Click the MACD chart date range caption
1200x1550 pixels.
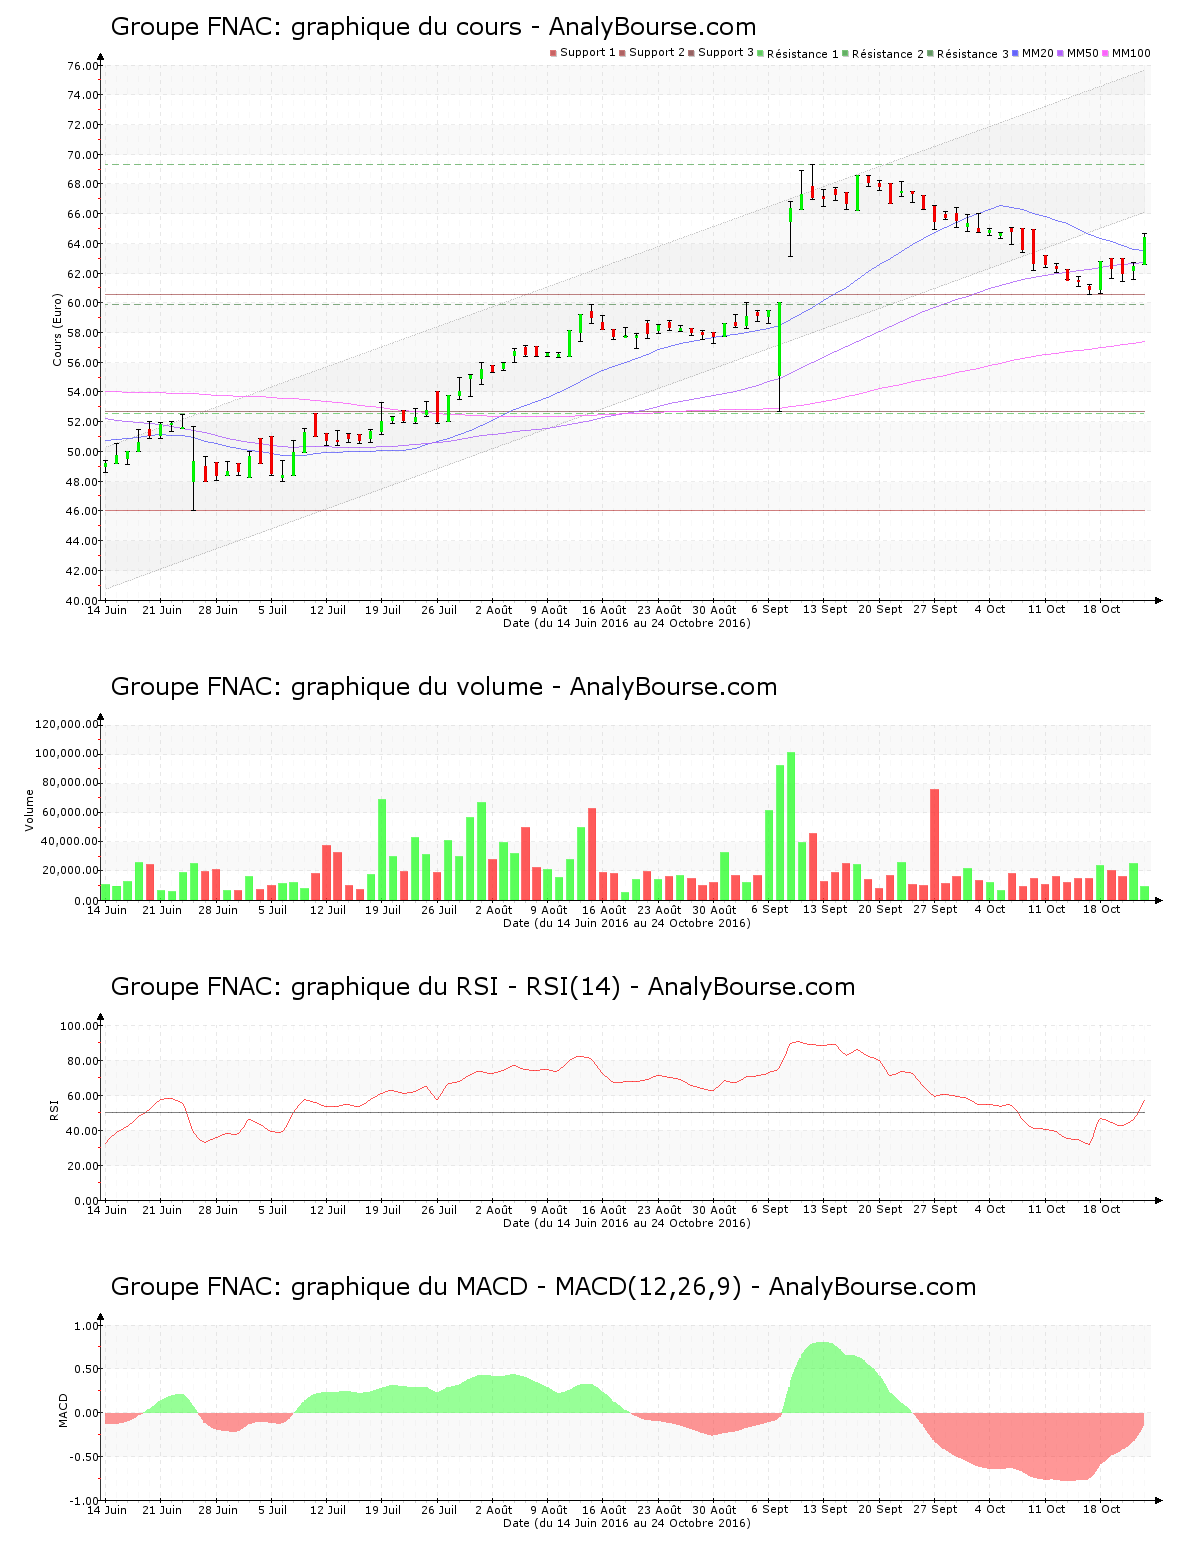click(626, 1523)
